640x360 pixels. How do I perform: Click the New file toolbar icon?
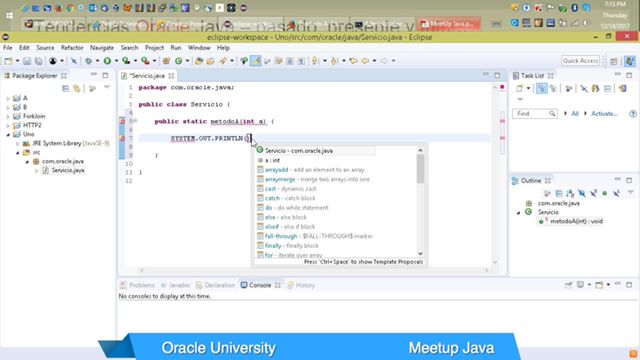point(8,61)
